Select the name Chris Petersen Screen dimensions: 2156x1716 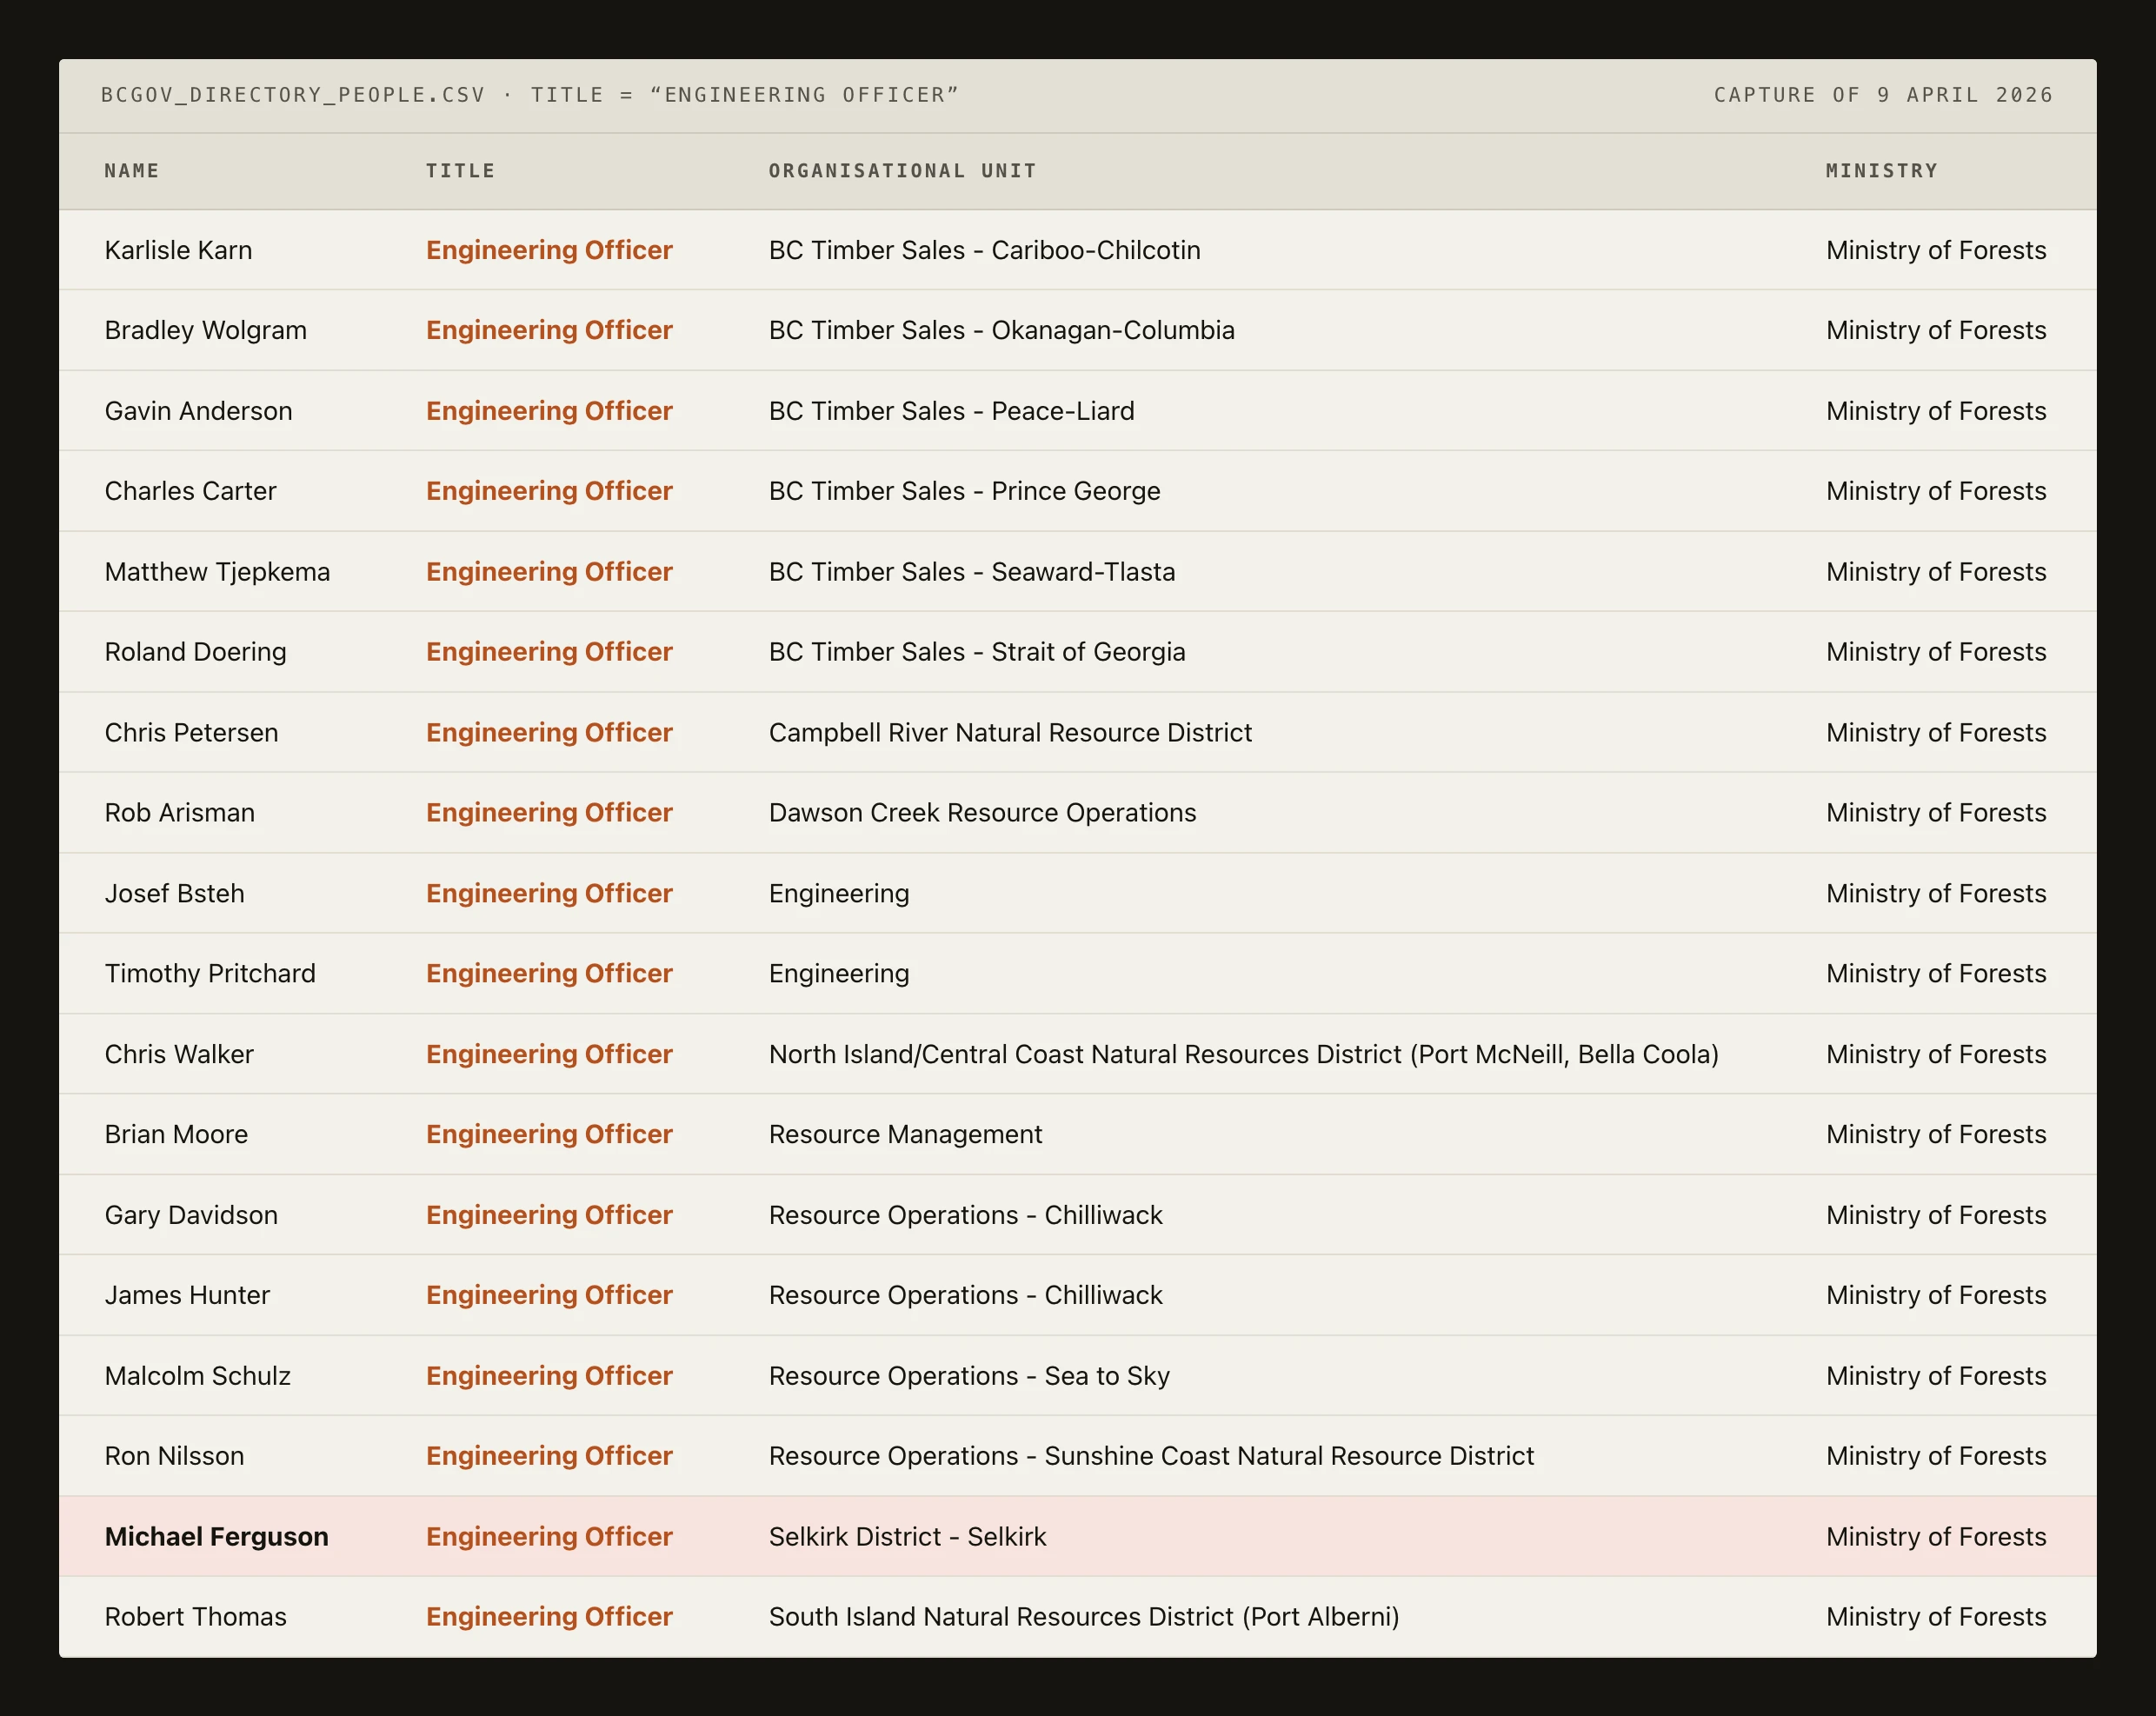[x=191, y=733]
